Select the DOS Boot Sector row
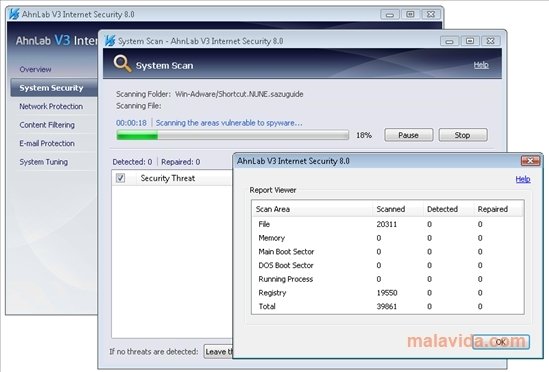This screenshot has width=549, height=372. (388, 265)
